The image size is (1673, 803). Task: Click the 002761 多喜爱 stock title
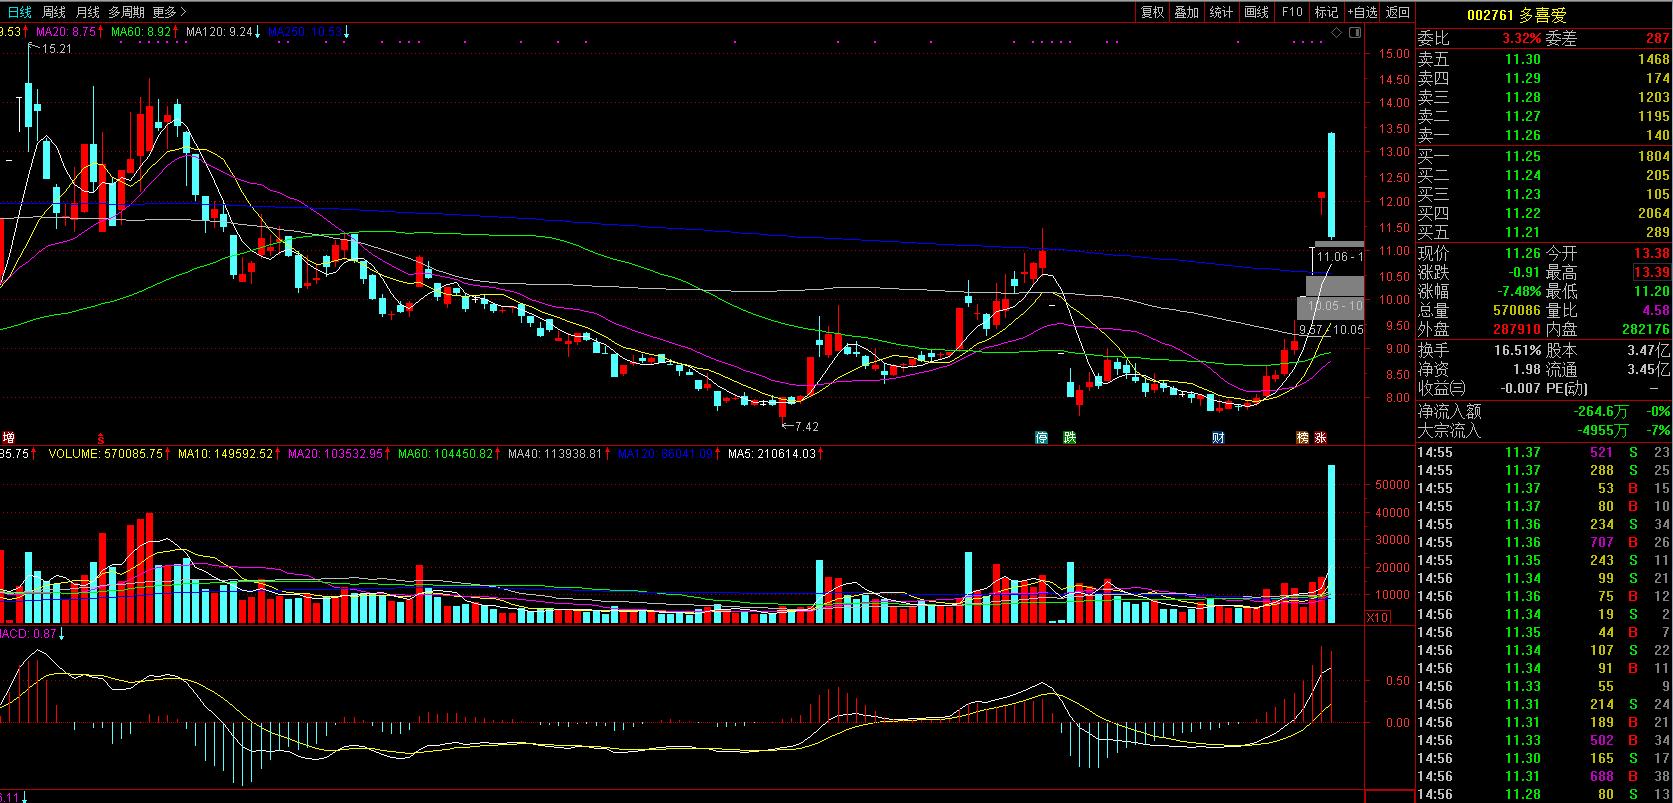[x=1516, y=15]
